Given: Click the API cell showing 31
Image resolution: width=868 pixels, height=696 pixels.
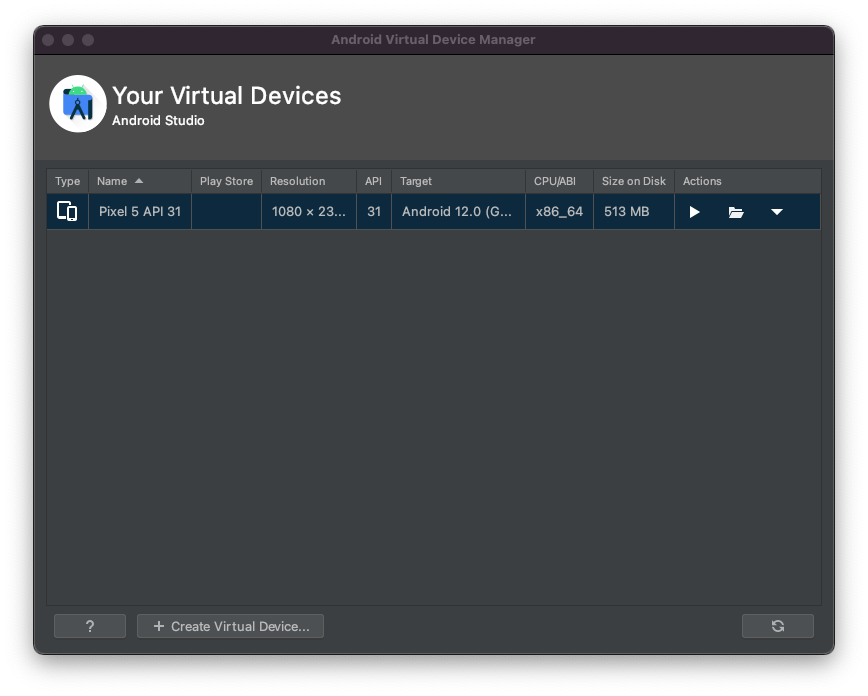Looking at the screenshot, I should [x=374, y=212].
